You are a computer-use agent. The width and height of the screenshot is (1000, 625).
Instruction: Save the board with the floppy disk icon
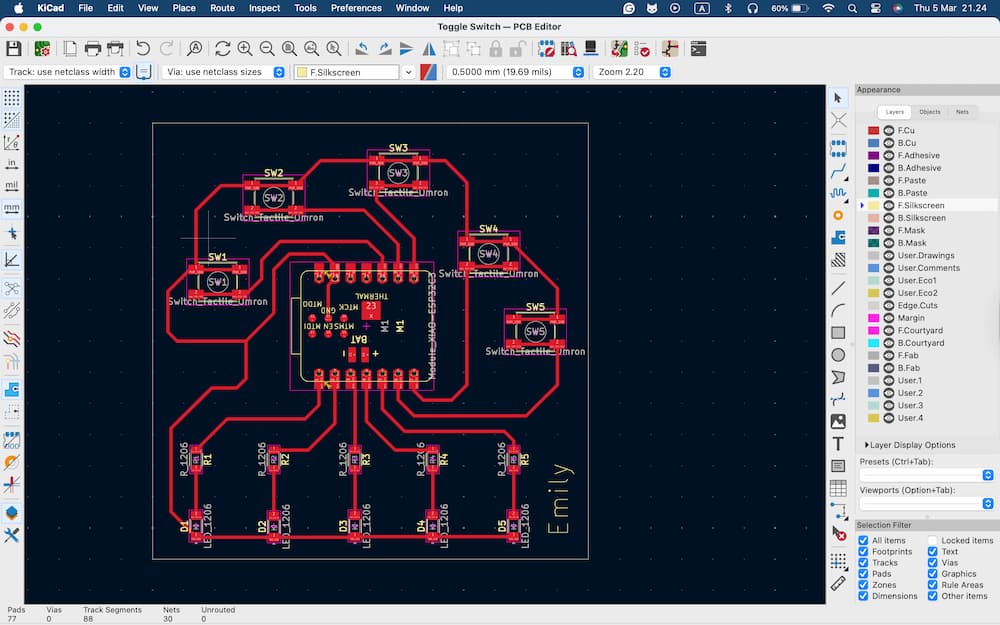[x=14, y=48]
